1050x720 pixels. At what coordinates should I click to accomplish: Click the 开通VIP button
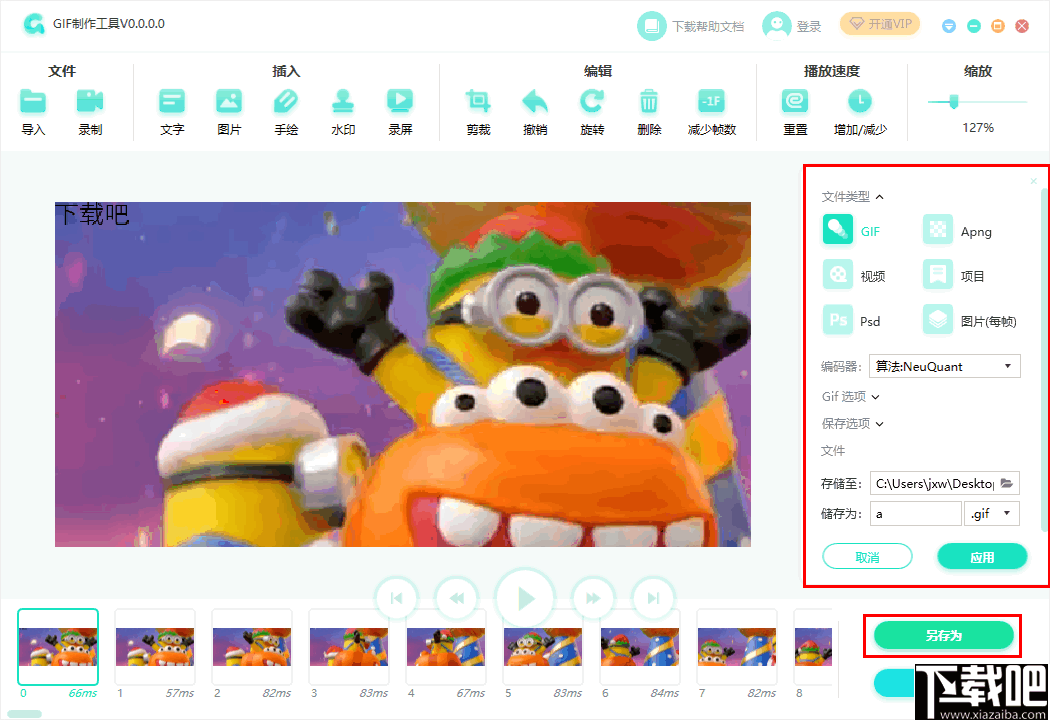(880, 24)
